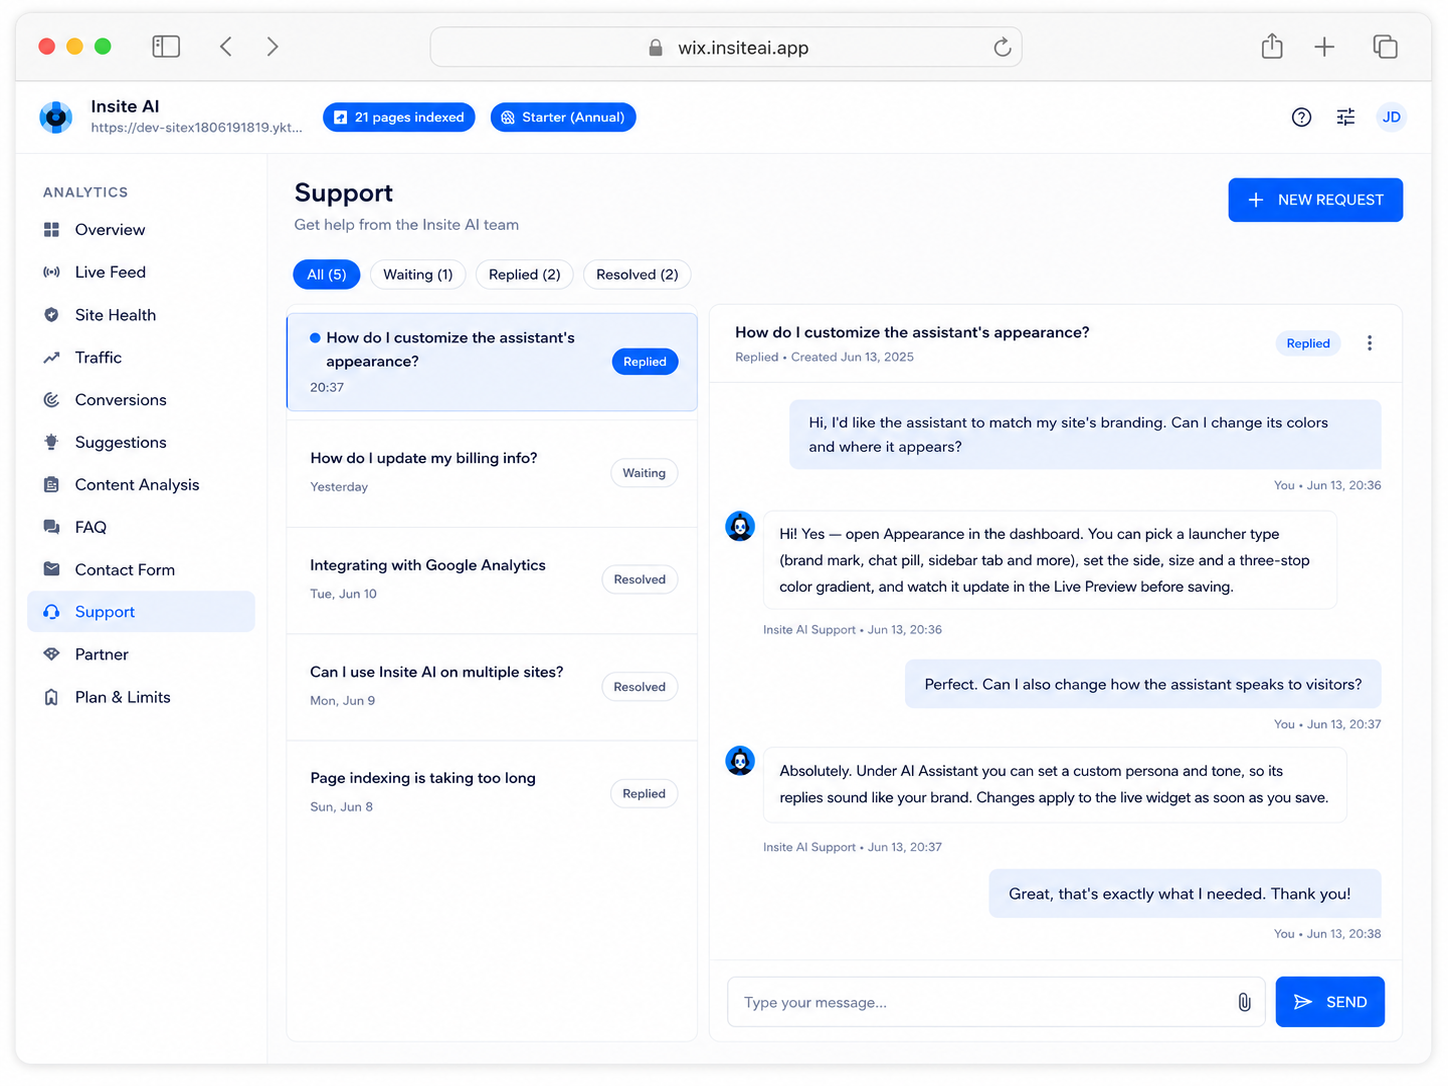1448x1086 pixels.
Task: Open the help question mark icon
Action: [1301, 118]
